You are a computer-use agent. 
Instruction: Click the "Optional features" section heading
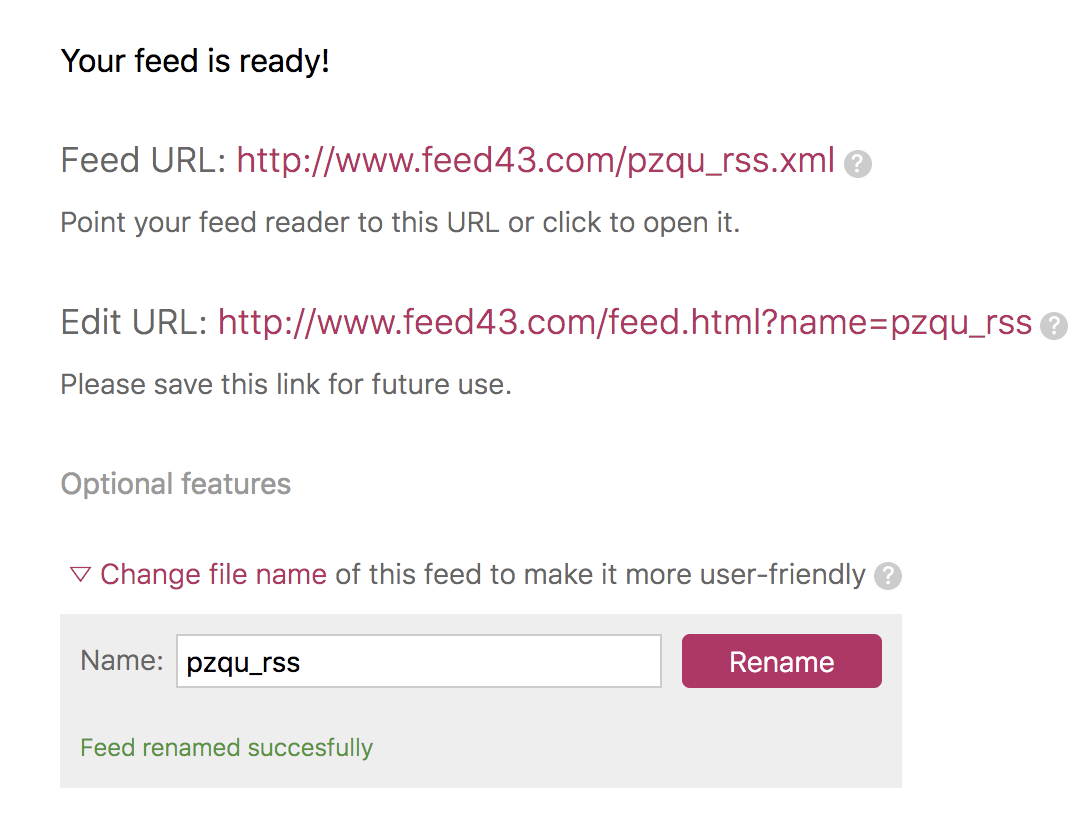(176, 484)
